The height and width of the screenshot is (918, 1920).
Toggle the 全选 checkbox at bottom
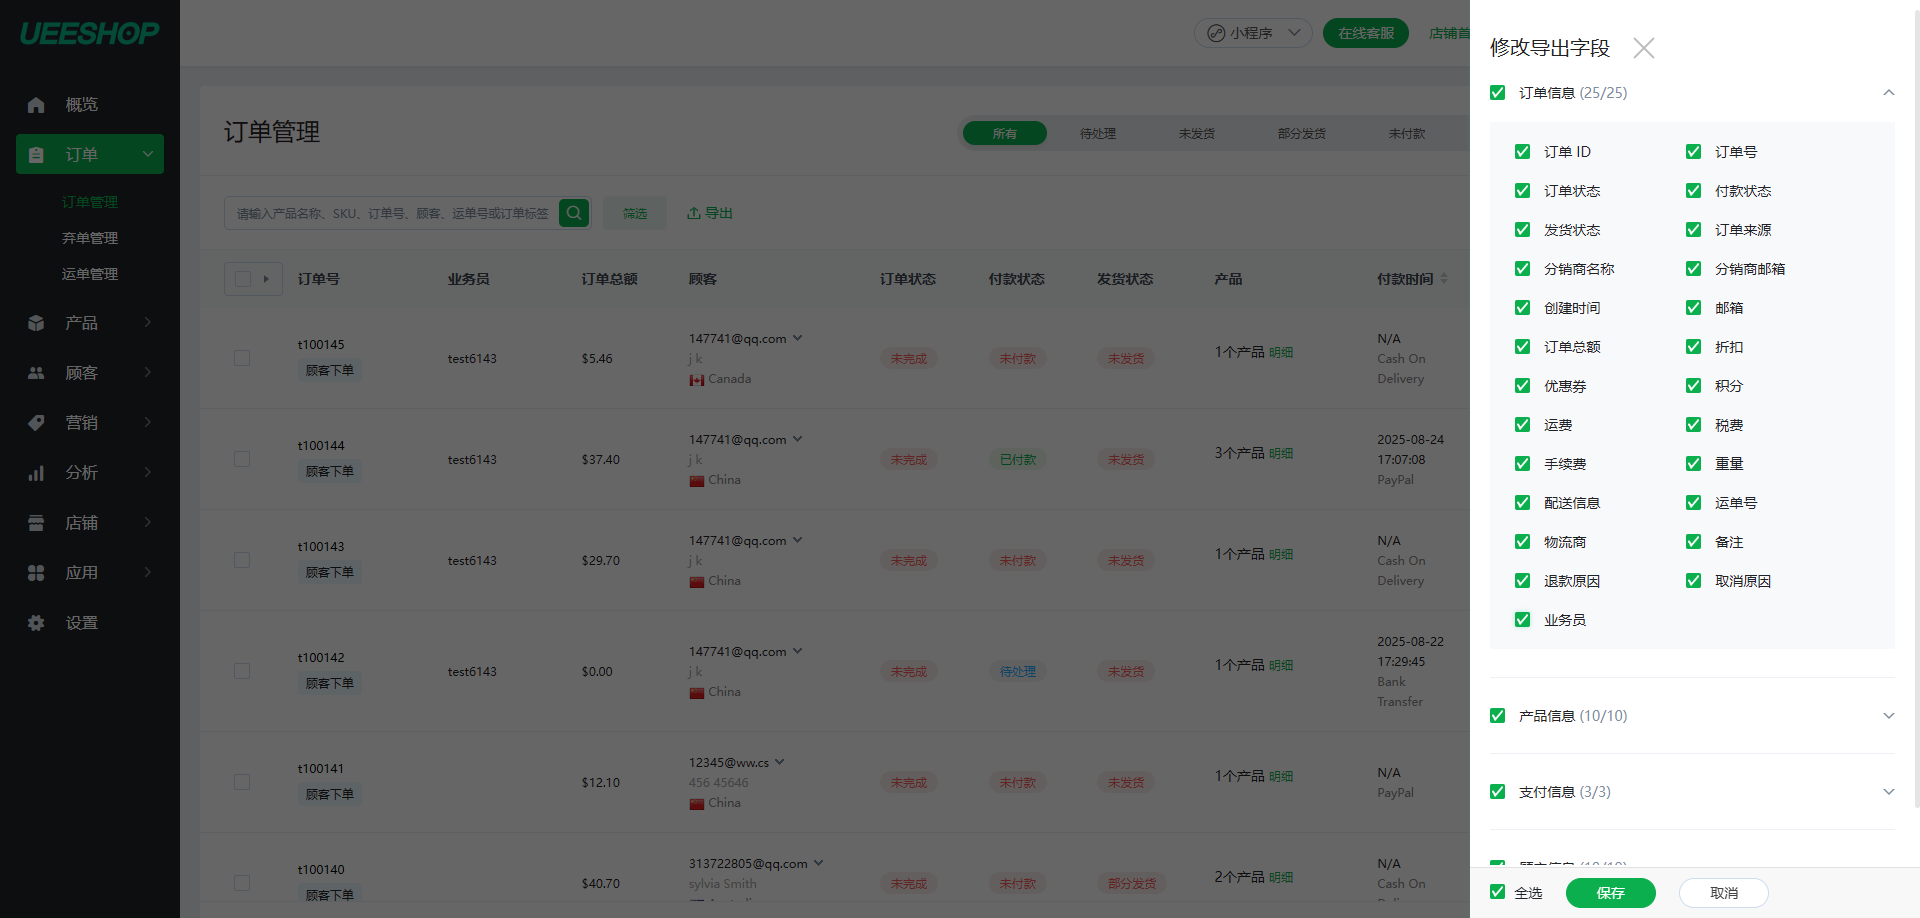(x=1497, y=892)
